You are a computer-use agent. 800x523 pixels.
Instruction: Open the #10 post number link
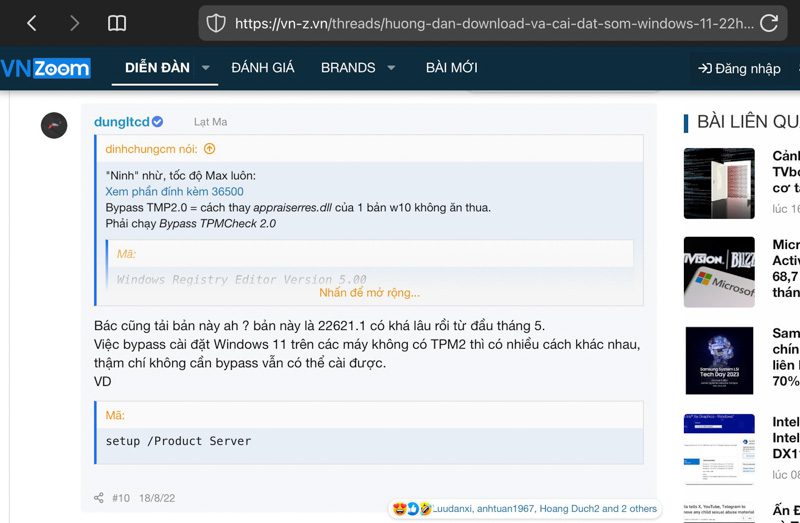click(121, 498)
